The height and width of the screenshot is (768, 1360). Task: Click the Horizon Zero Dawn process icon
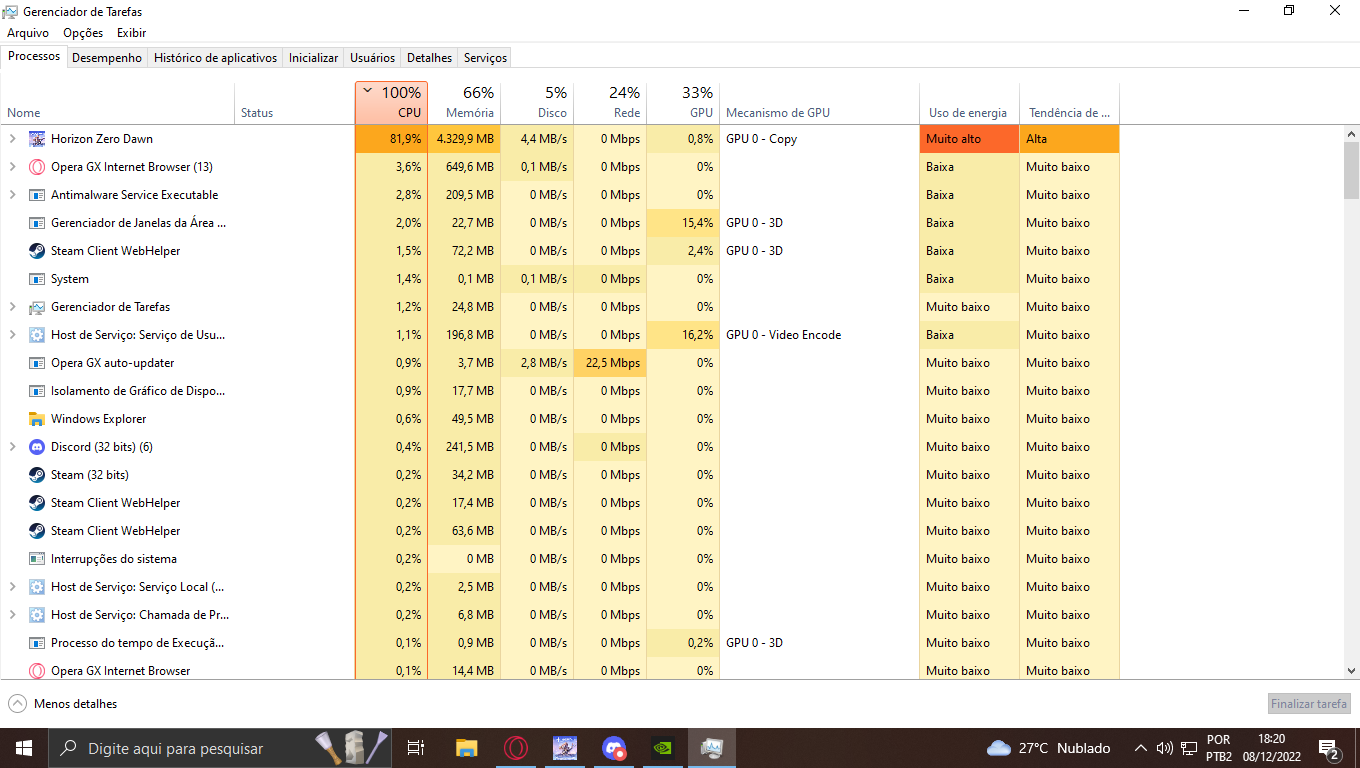(x=37, y=139)
